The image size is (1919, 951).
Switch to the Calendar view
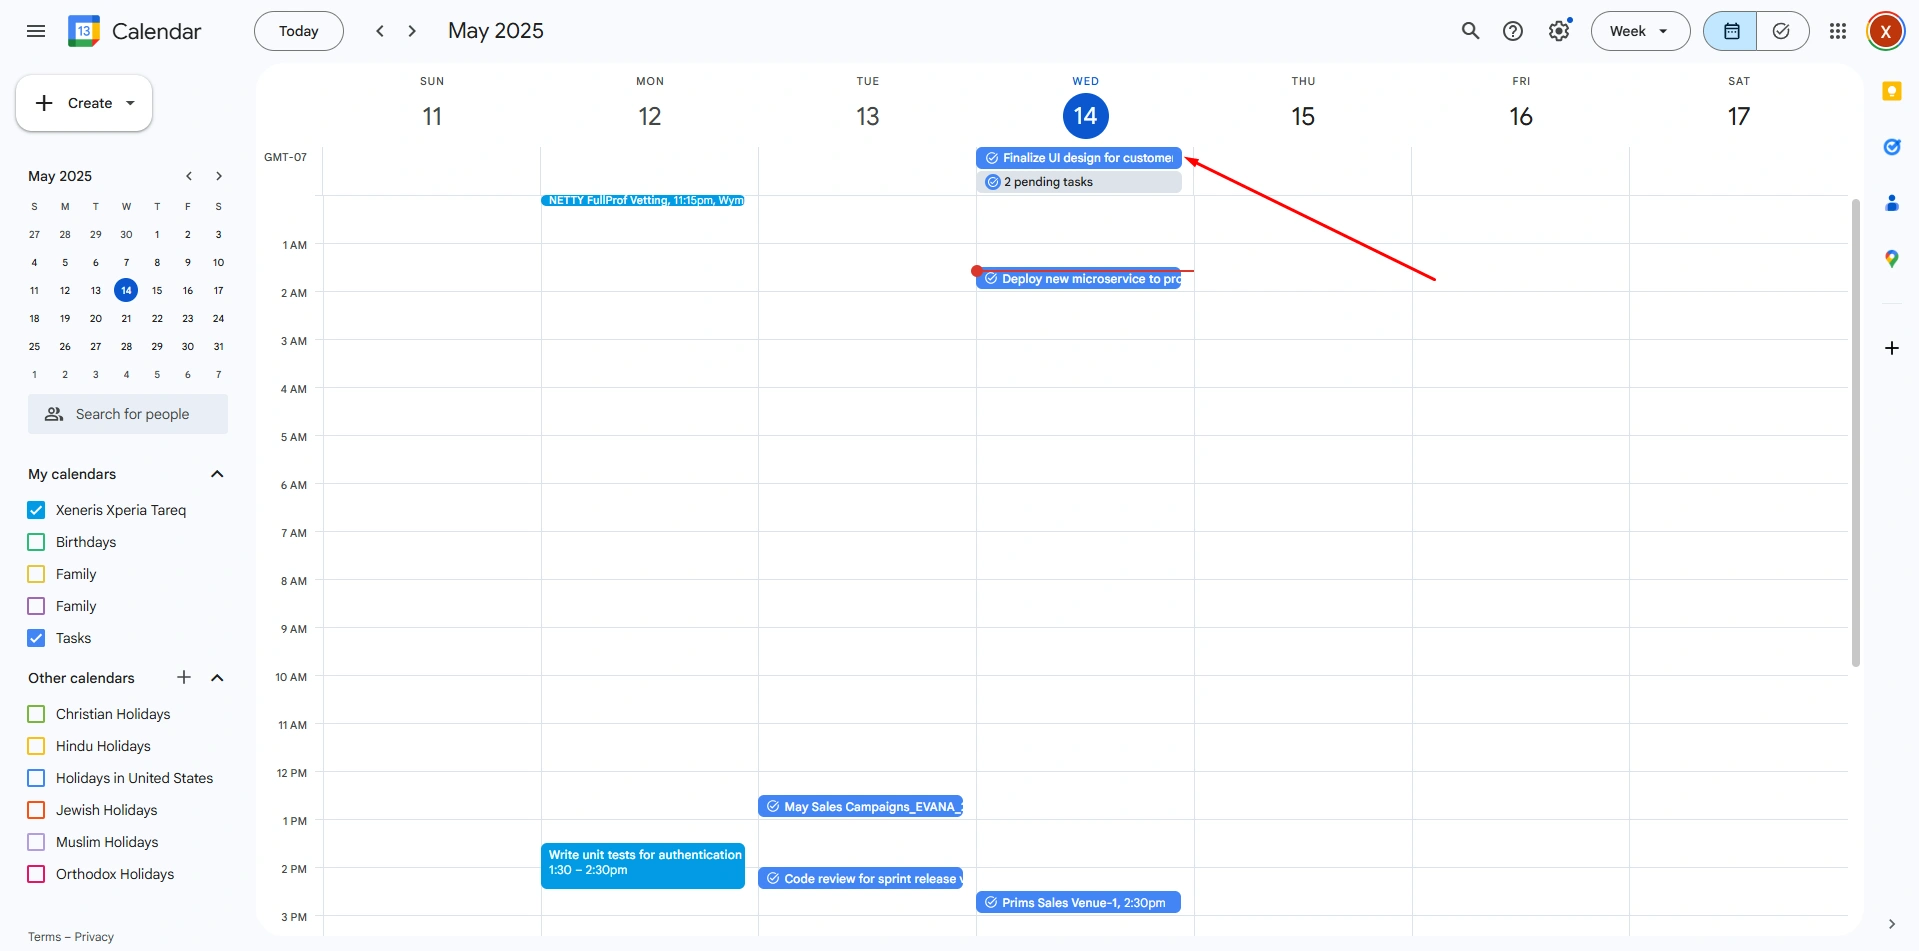tap(1731, 31)
